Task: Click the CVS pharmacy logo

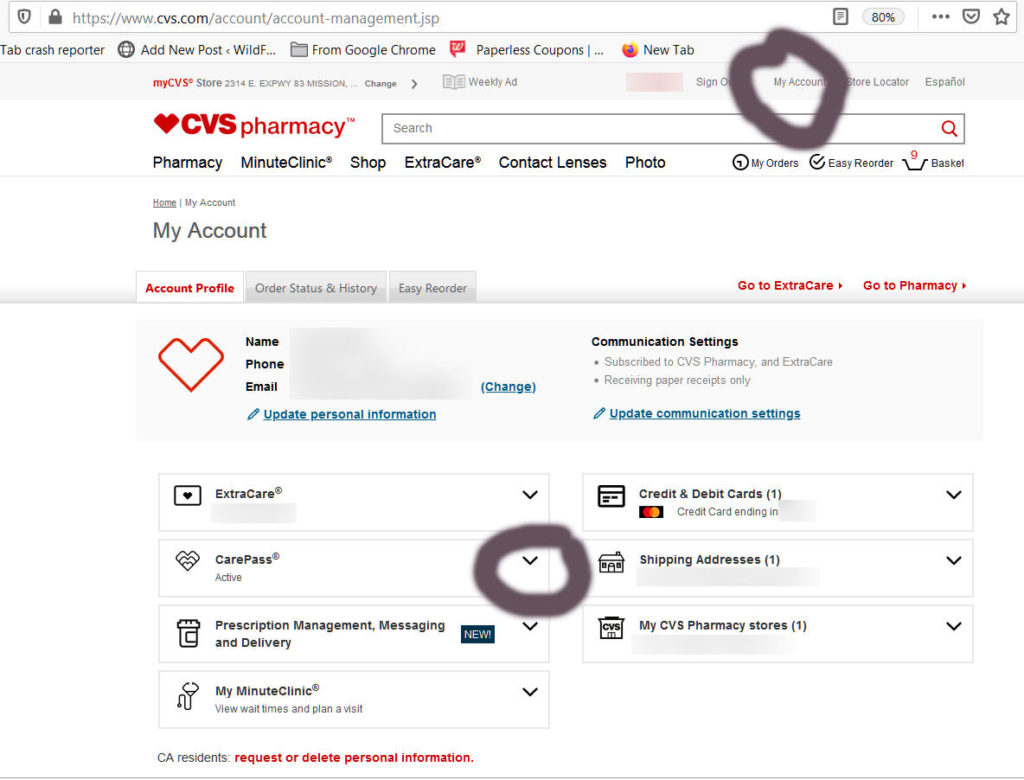Action: point(254,125)
